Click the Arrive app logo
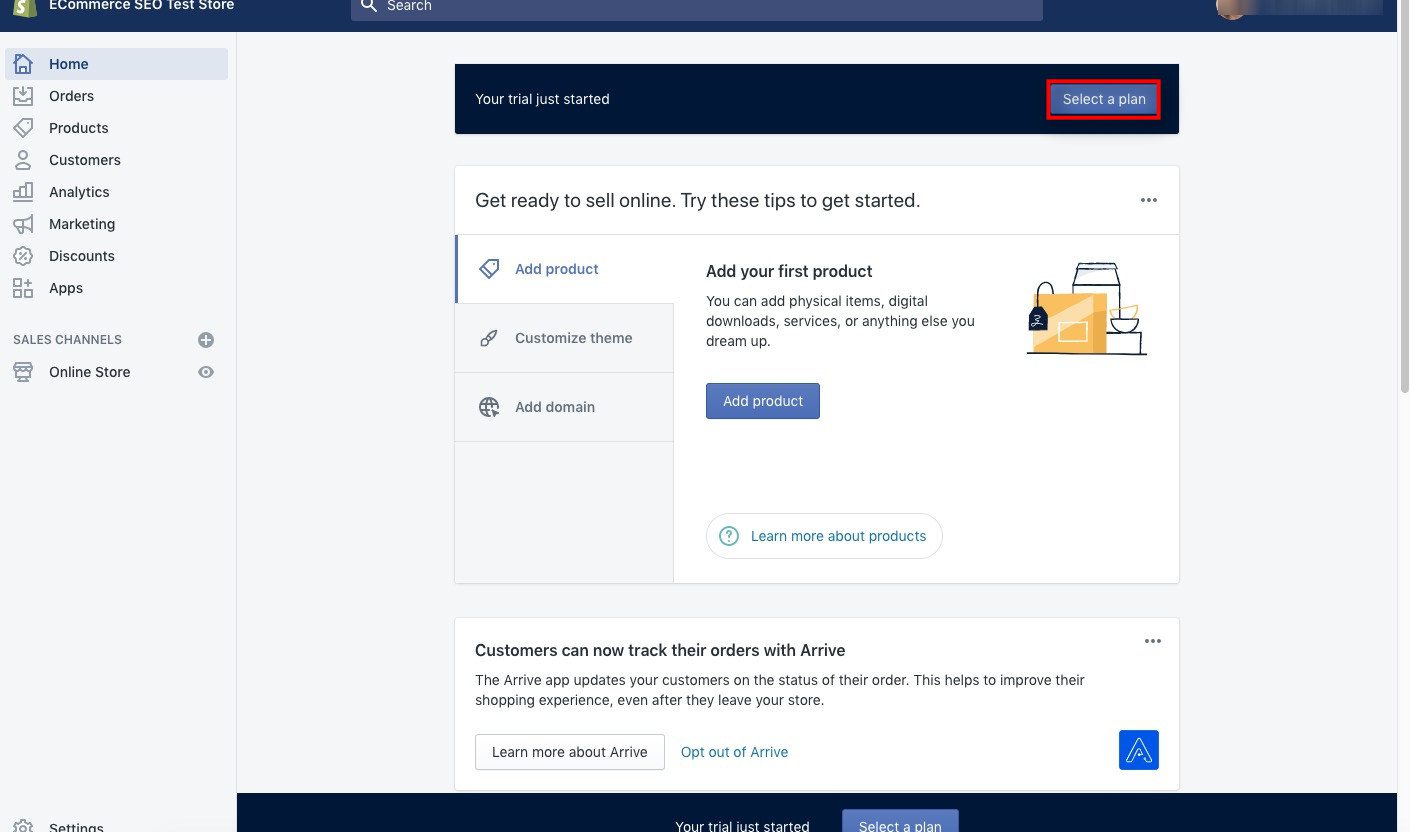The height and width of the screenshot is (832, 1410). click(1138, 749)
